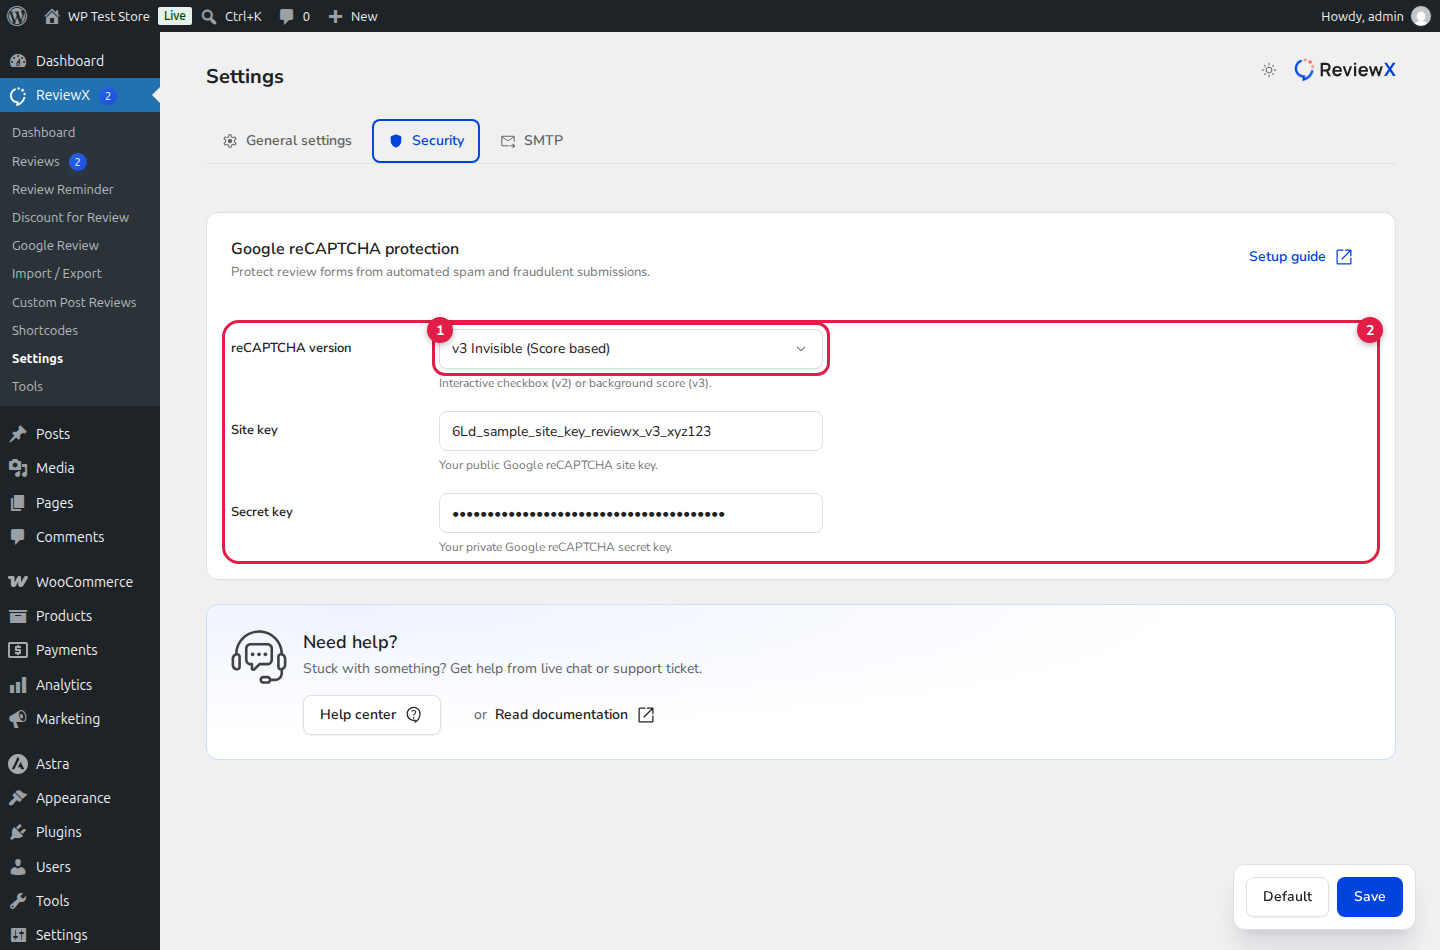Click the Help center button

pos(372,715)
